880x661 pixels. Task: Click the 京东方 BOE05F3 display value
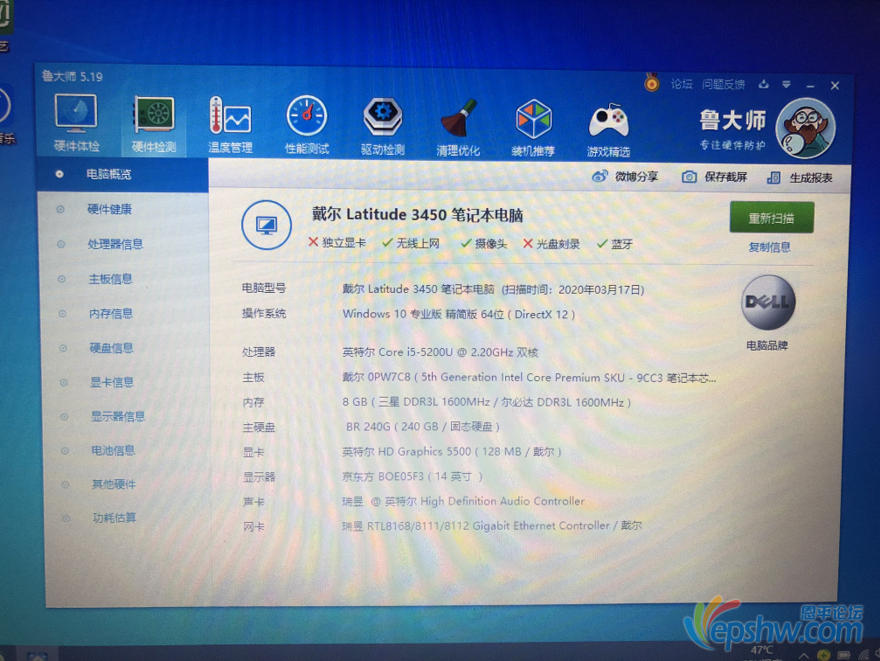(412, 476)
